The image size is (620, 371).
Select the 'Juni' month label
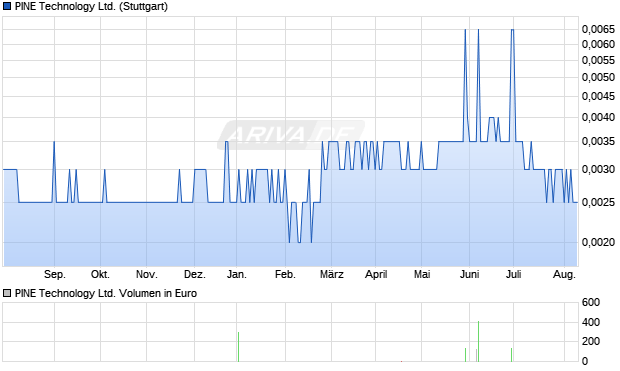point(470,274)
